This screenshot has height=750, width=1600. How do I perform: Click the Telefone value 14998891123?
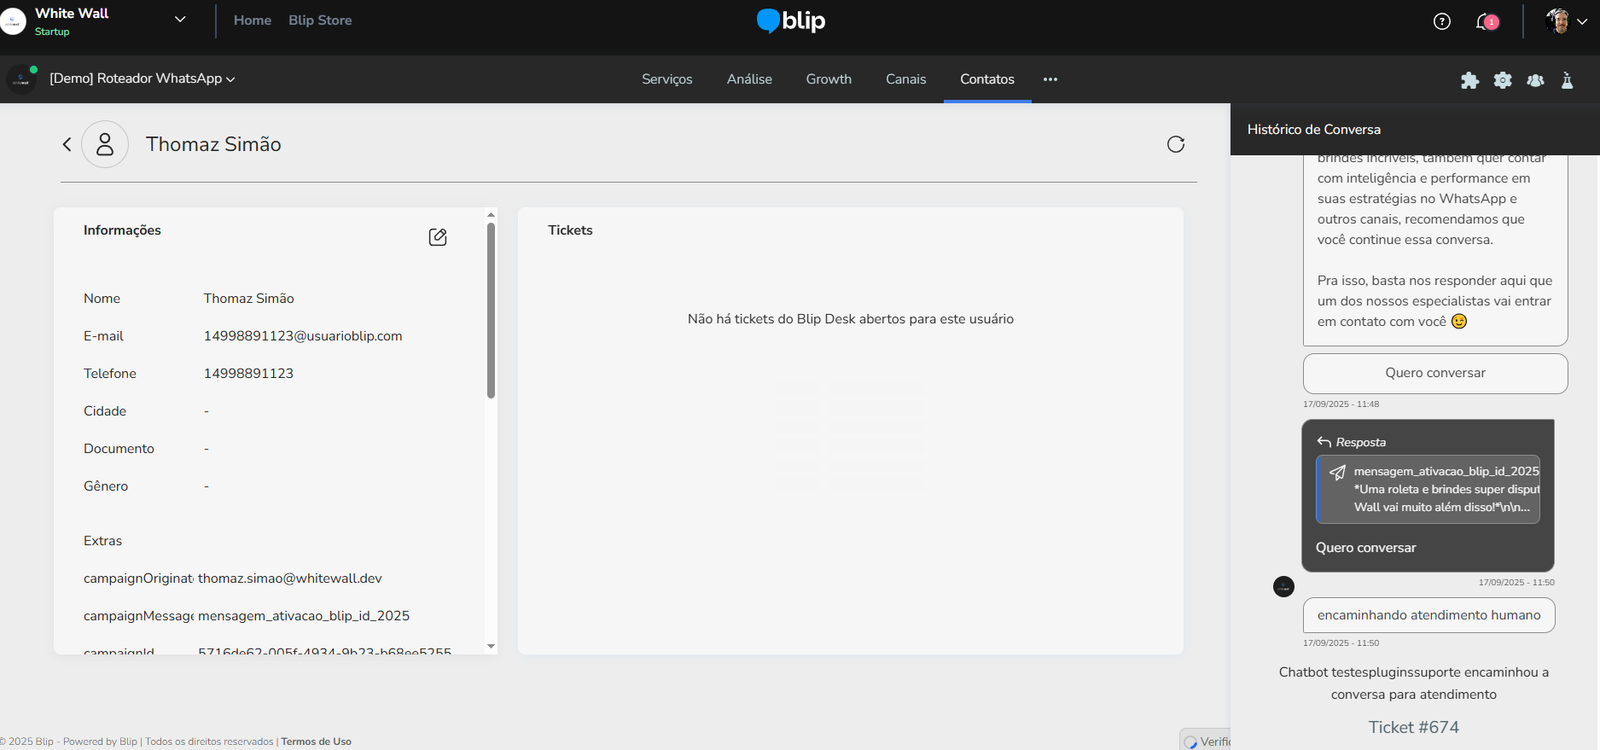click(x=249, y=373)
